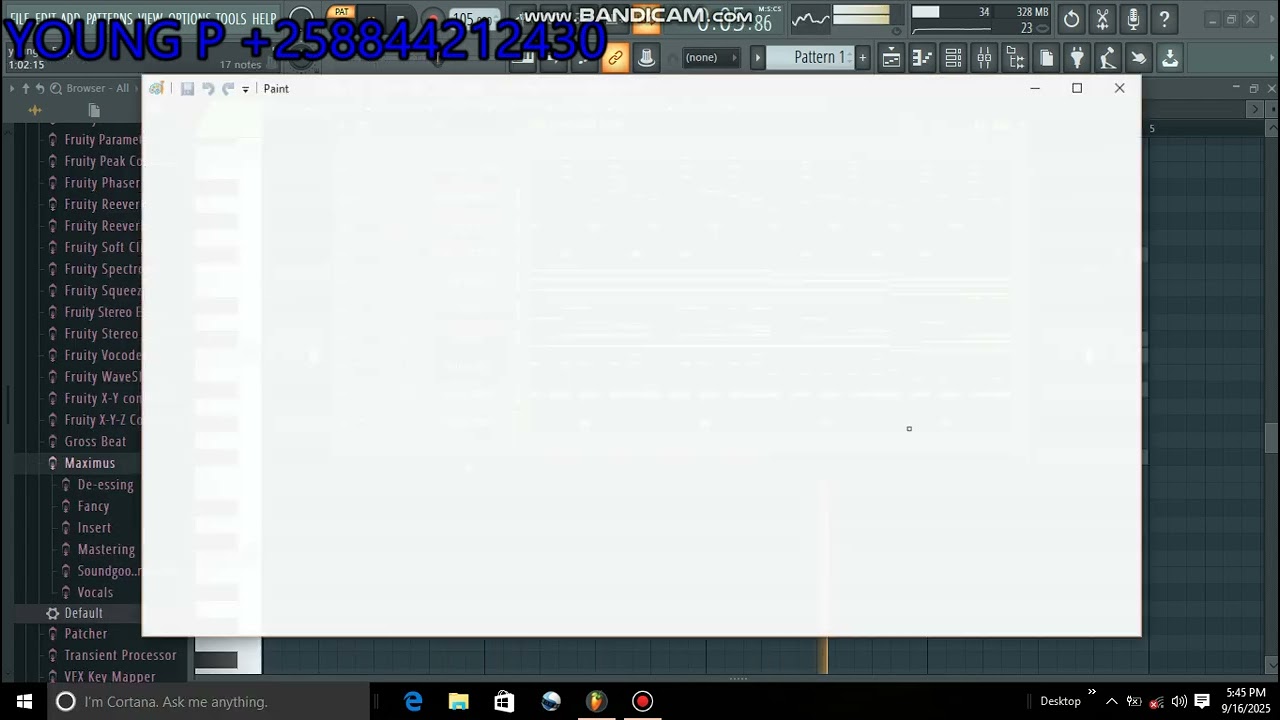Viewport: 1280px width, 720px height.
Task: Open the browser/plugin picker view icon
Action: tap(1015, 58)
